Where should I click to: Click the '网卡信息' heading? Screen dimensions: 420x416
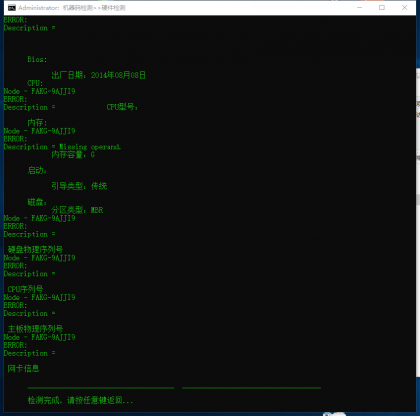[23, 368]
